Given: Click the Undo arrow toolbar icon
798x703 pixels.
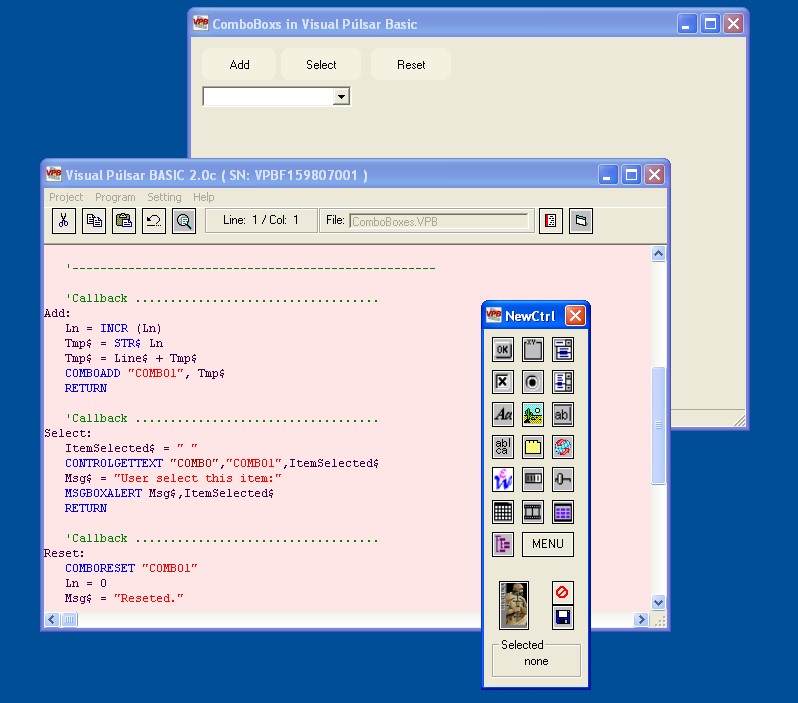Looking at the screenshot, I should point(154,221).
